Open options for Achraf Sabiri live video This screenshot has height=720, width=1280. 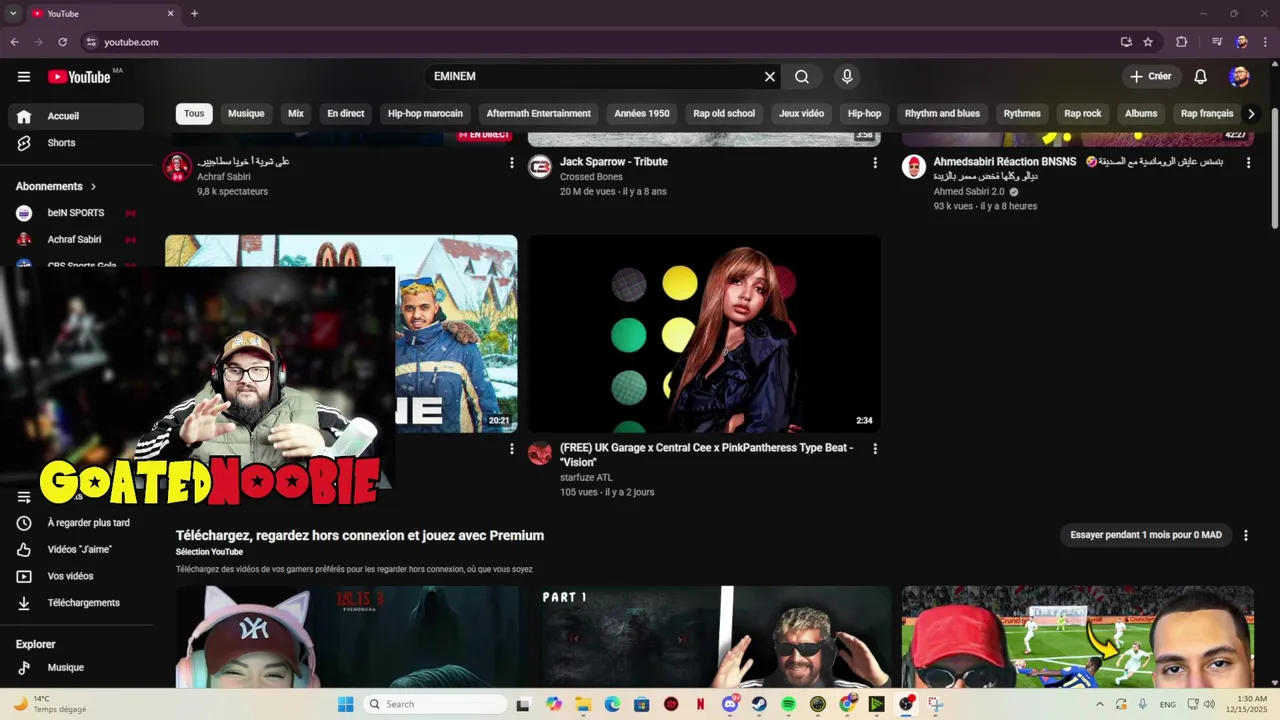pyautogui.click(x=512, y=163)
